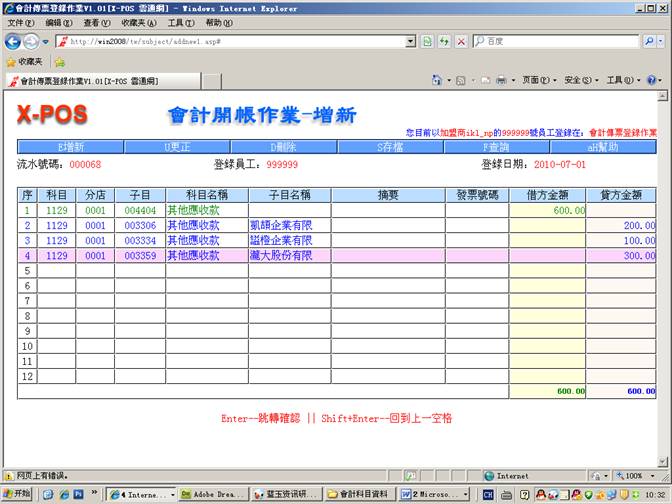Click the Help question mark icon
This screenshot has height=504, width=672.
tap(650, 80)
